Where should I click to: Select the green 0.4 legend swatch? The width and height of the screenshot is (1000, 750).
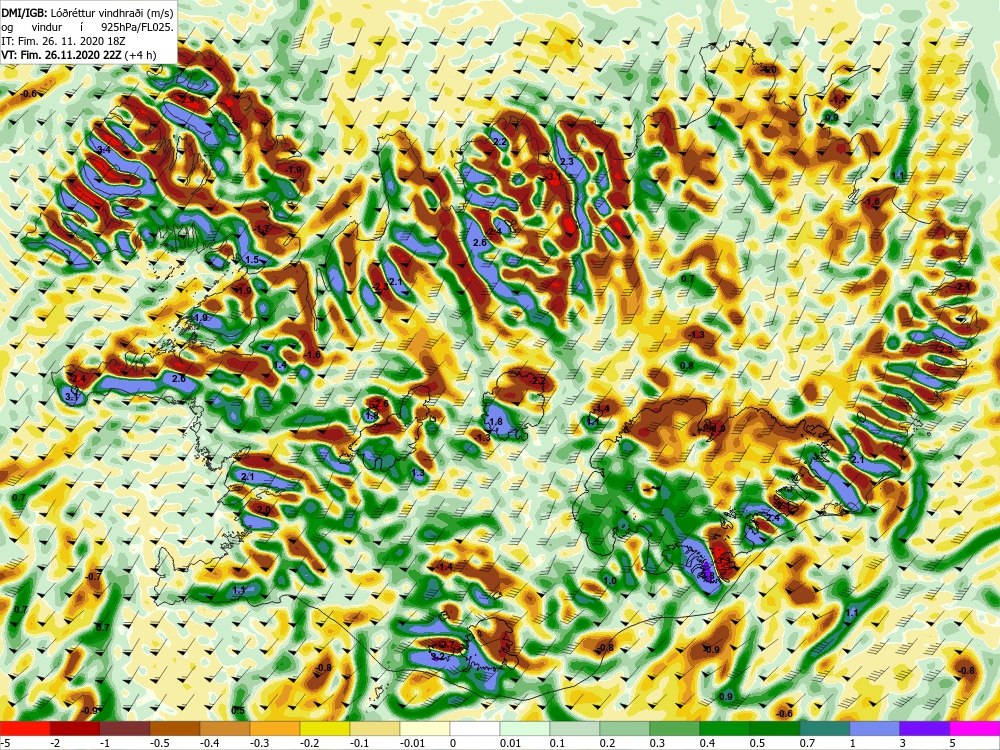(x=725, y=729)
